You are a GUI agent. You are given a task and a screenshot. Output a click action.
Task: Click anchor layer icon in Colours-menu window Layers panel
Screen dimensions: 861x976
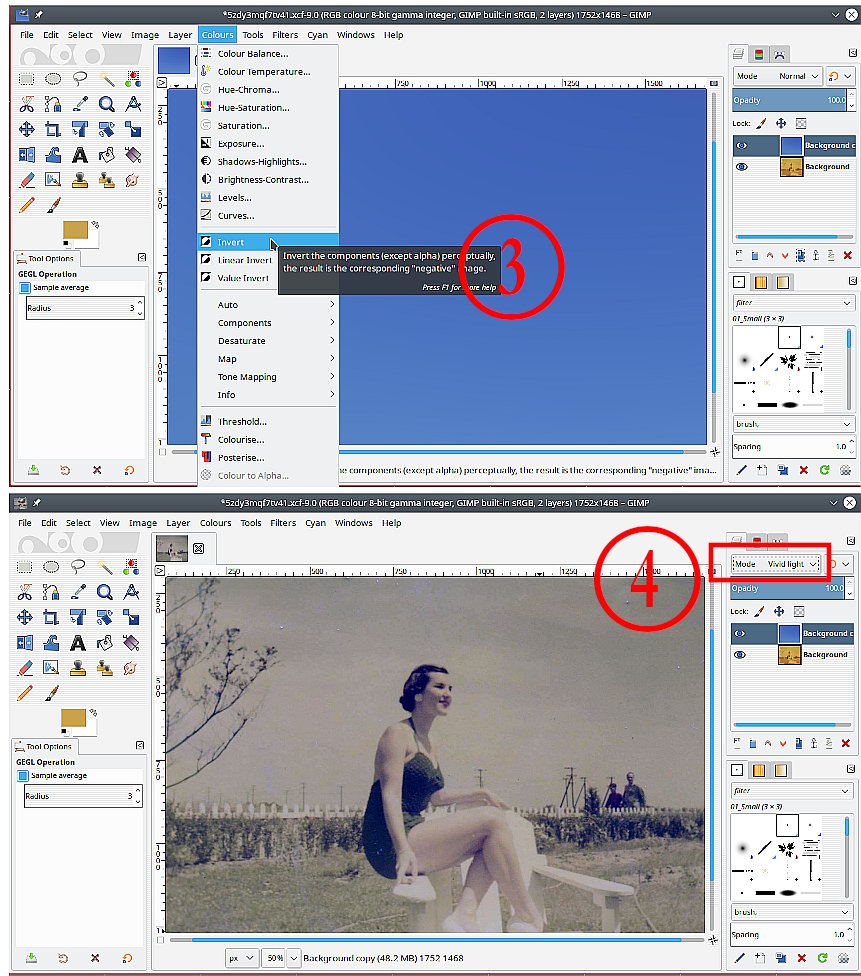[x=816, y=255]
